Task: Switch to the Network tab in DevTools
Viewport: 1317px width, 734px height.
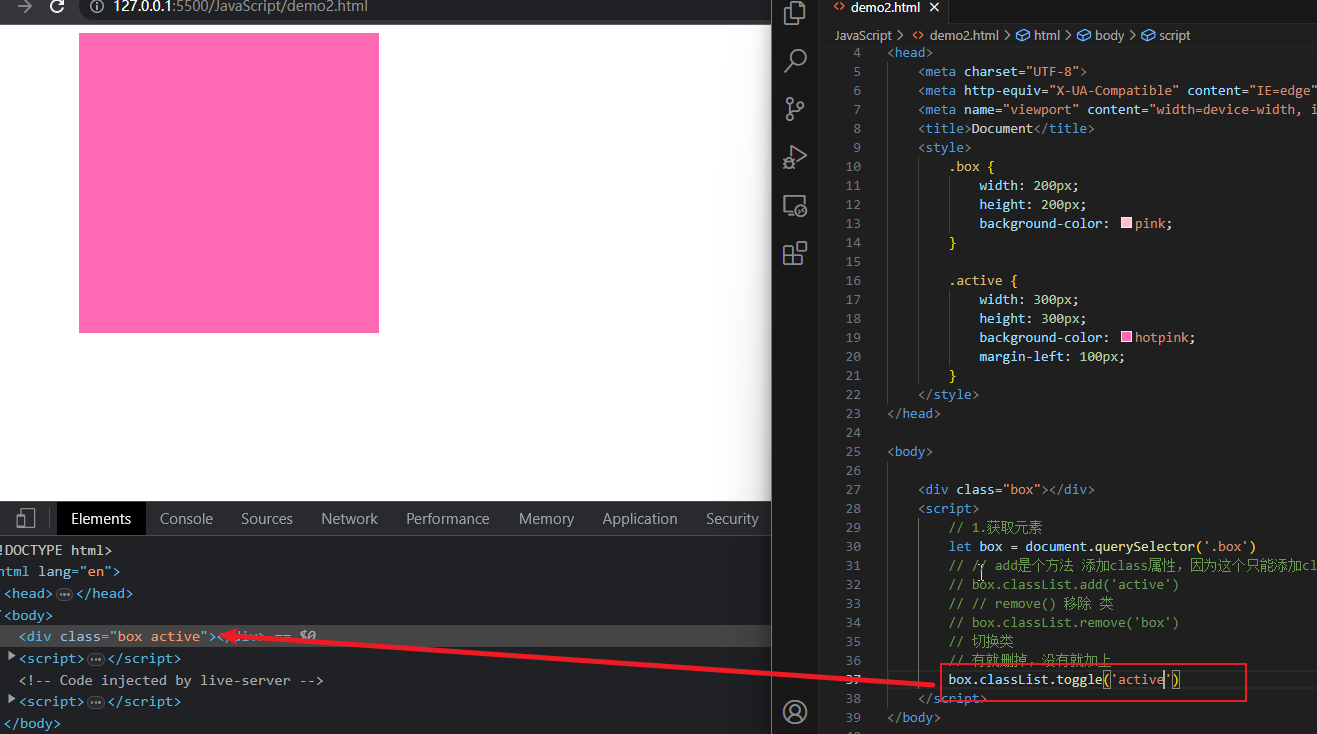Action: pyautogui.click(x=349, y=519)
